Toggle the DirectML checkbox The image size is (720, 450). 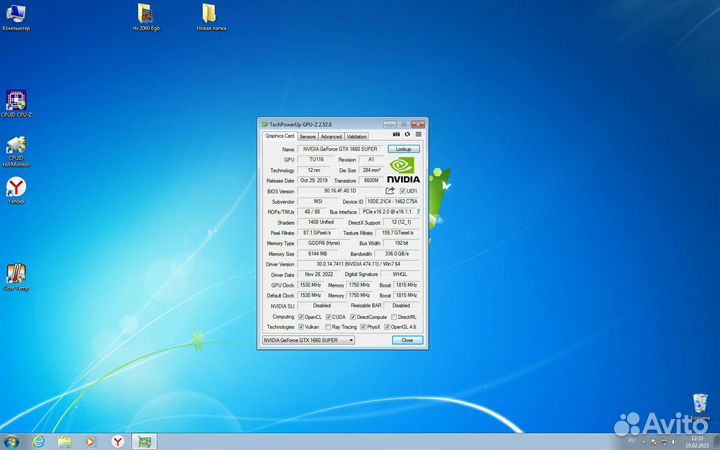[x=394, y=317]
